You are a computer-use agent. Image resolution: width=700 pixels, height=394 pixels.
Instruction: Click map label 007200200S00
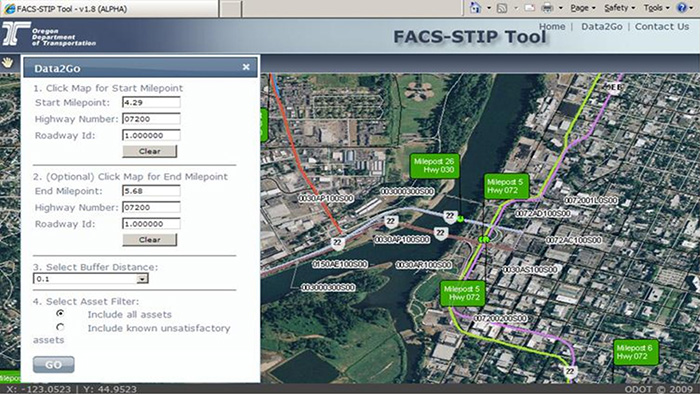500,318
